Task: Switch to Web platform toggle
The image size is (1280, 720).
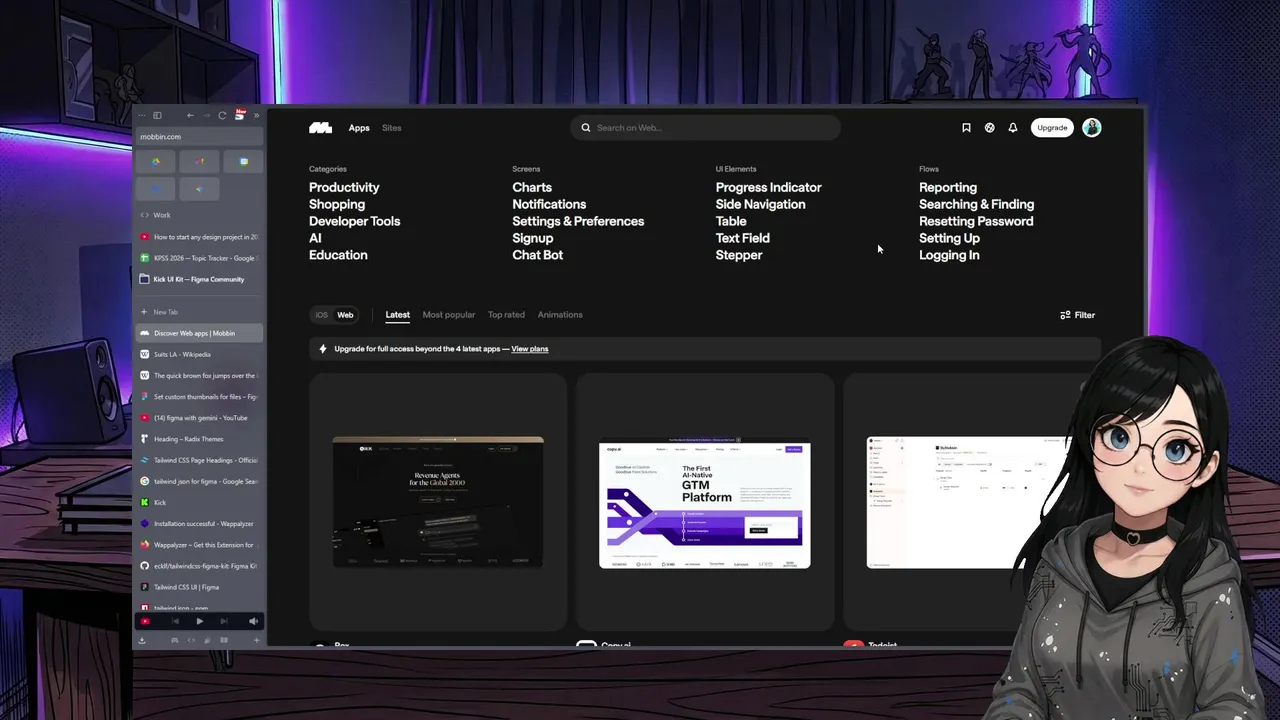Action: (x=345, y=315)
